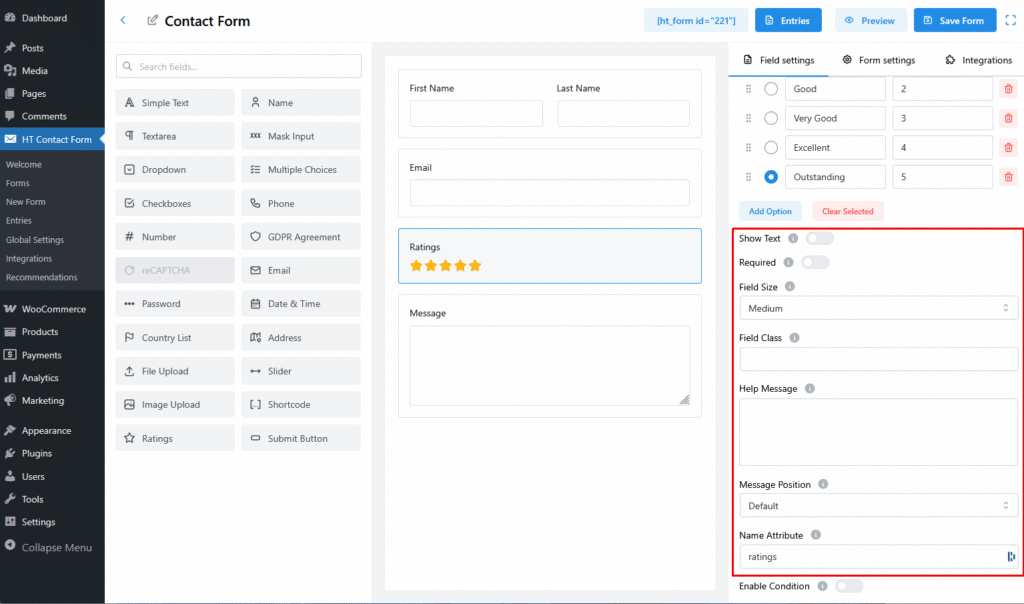Select the Excellent radio button
The width and height of the screenshot is (1024, 604).
(771, 148)
